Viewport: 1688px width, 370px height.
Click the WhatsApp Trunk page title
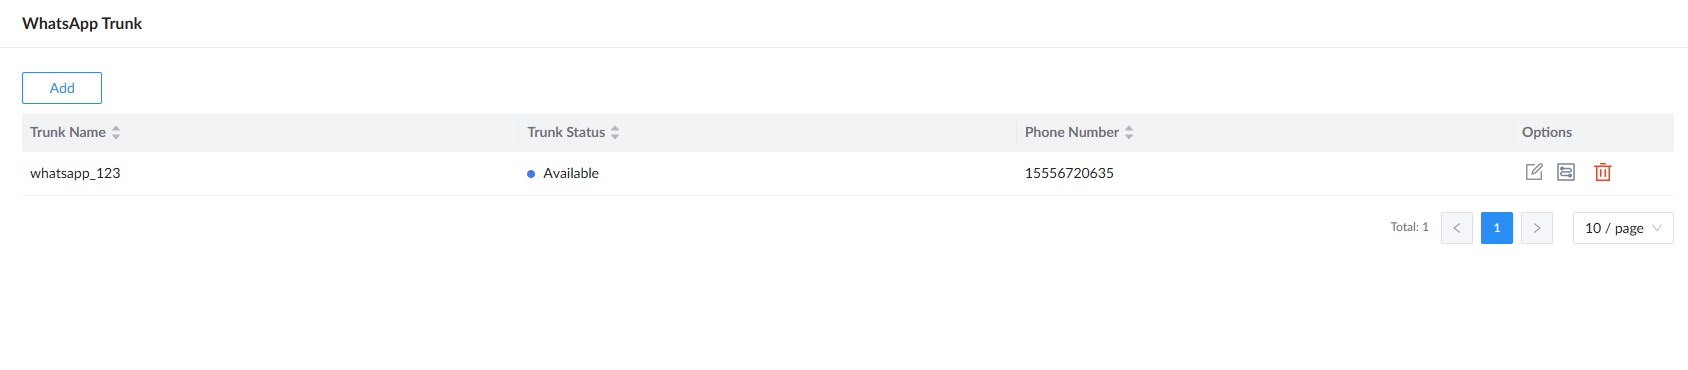[82, 23]
